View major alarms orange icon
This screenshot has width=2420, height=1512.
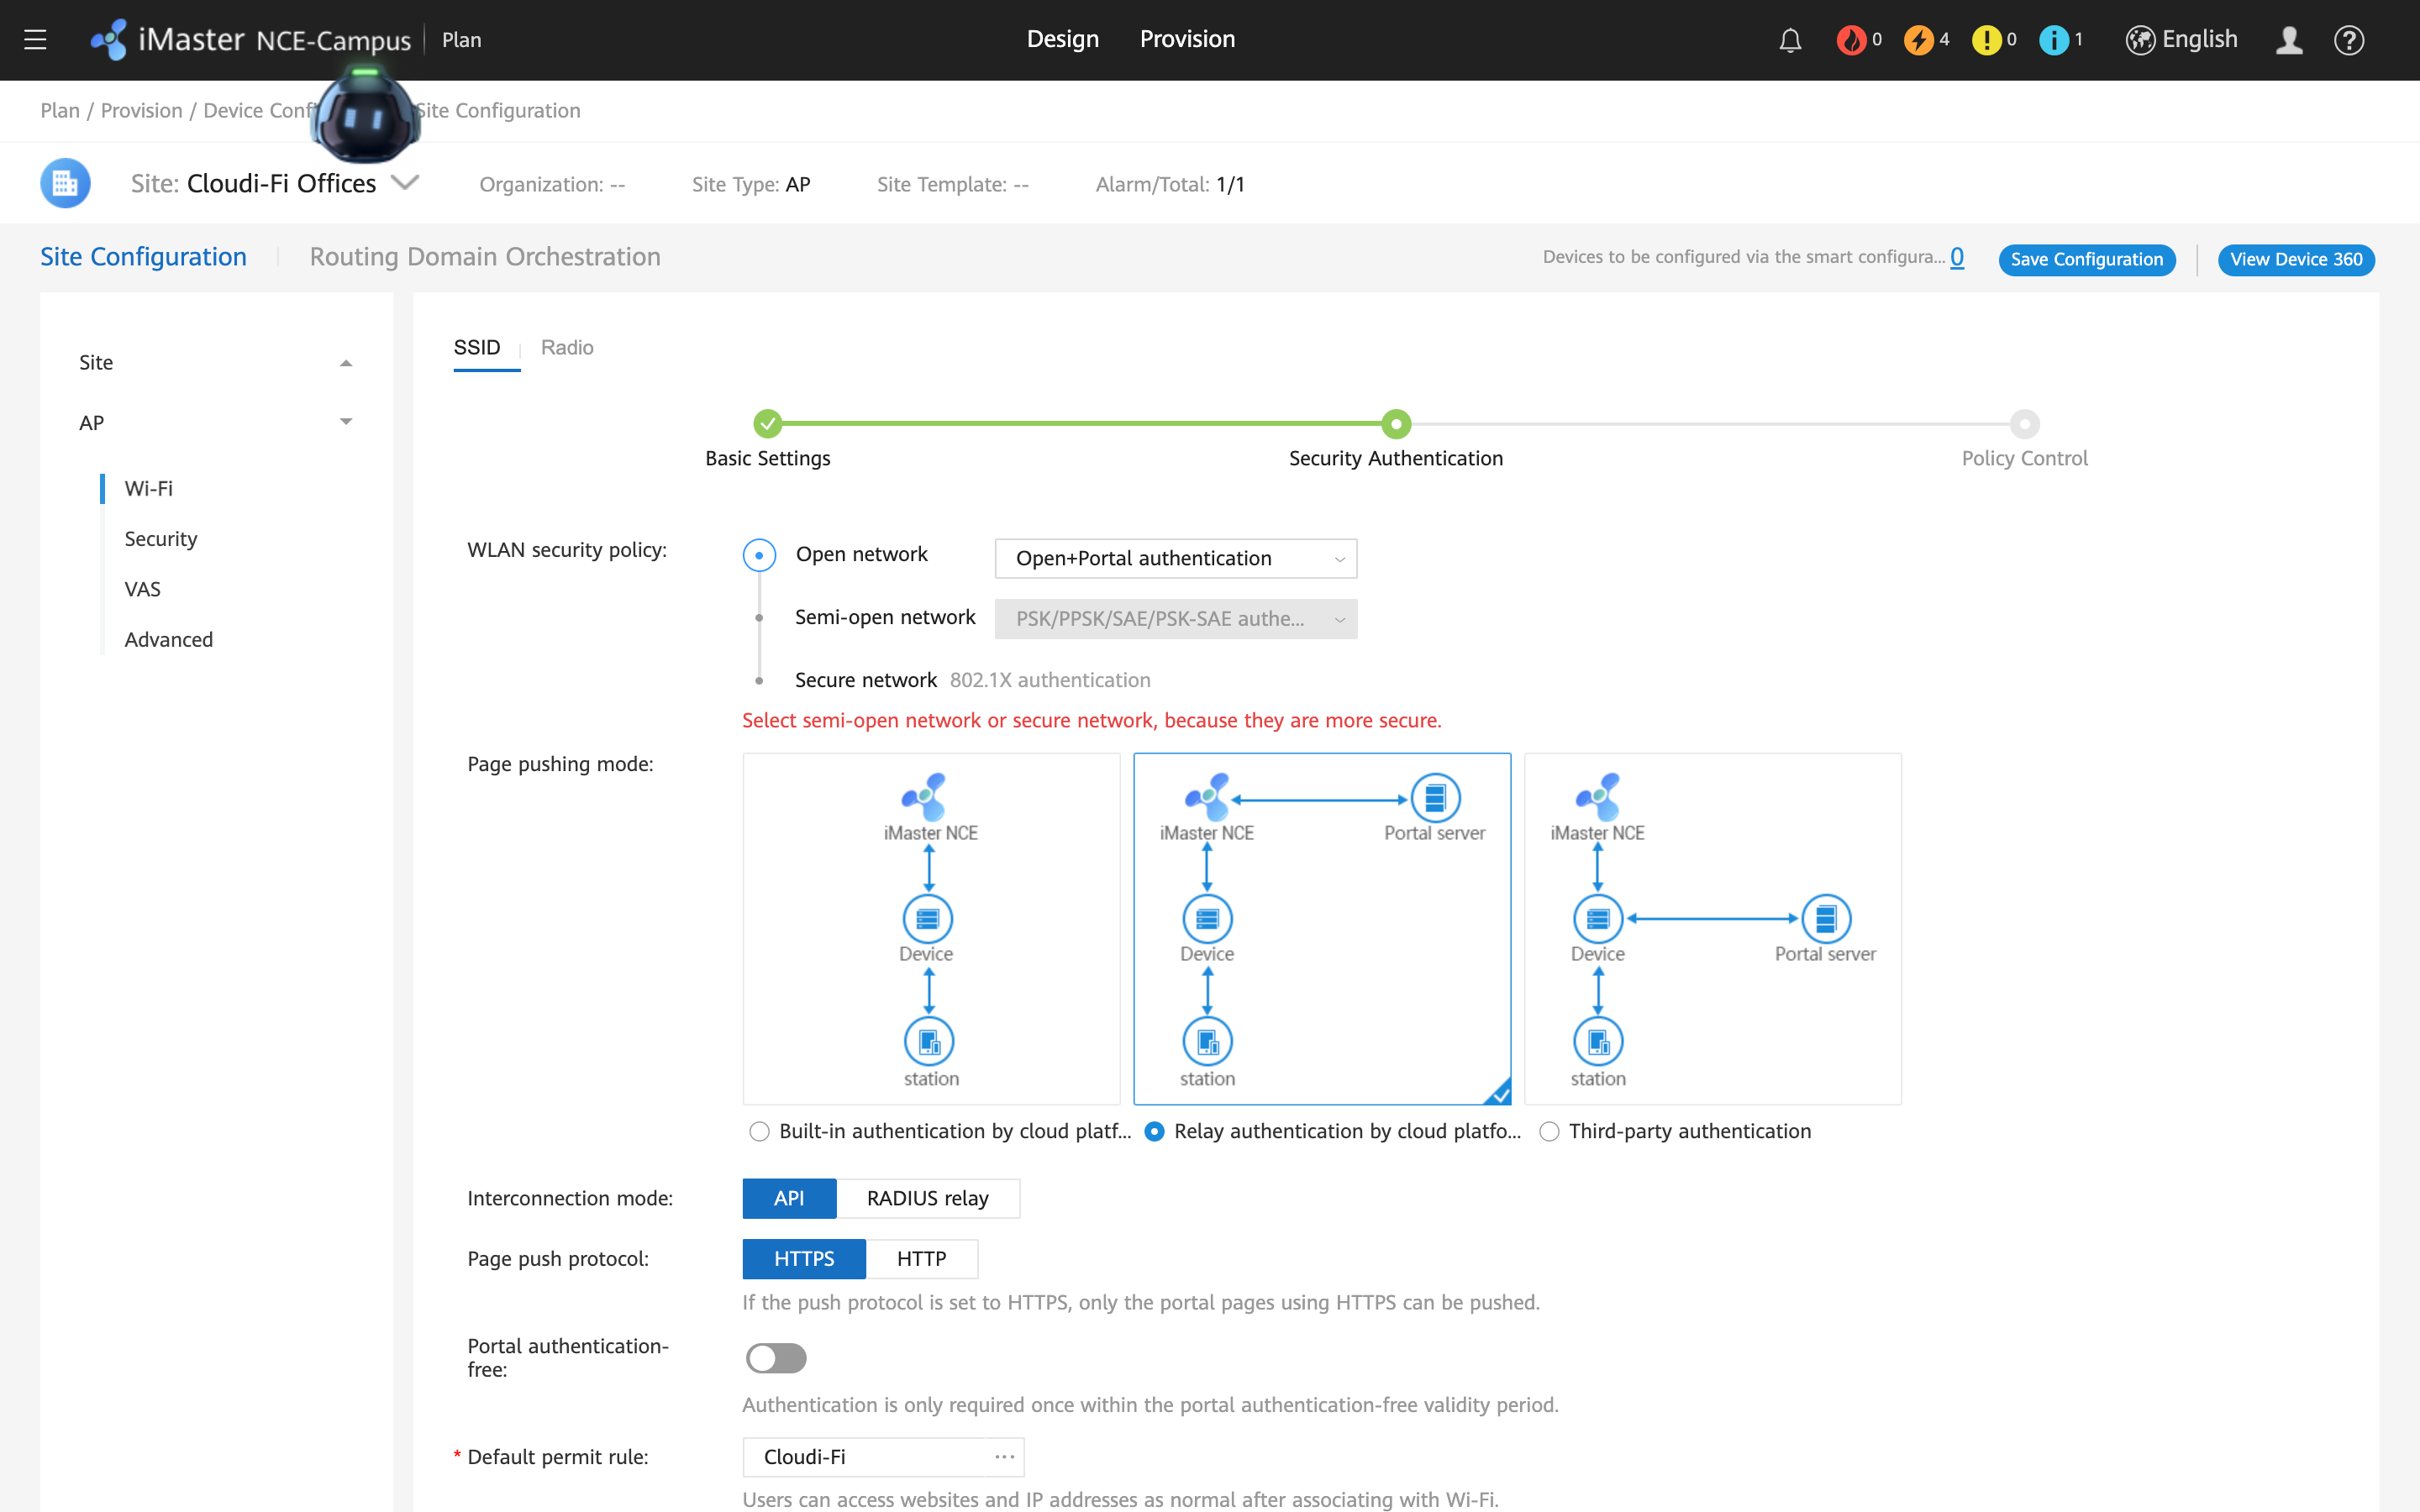1918,40
